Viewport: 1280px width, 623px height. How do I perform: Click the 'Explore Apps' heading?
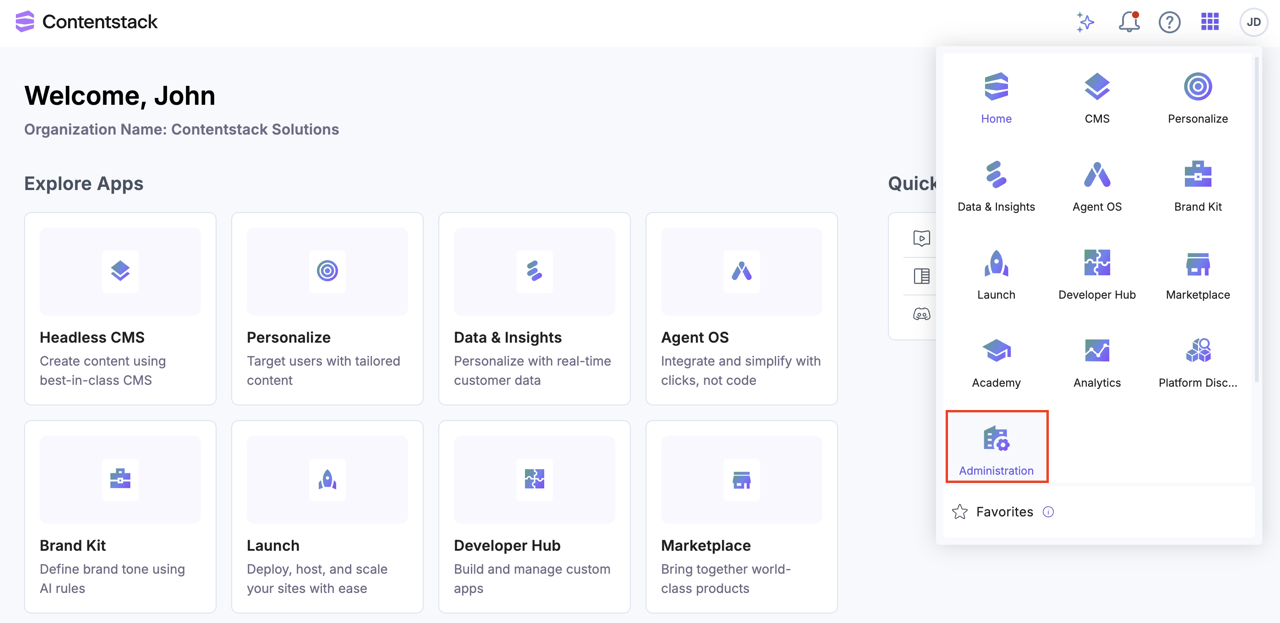[x=84, y=183]
